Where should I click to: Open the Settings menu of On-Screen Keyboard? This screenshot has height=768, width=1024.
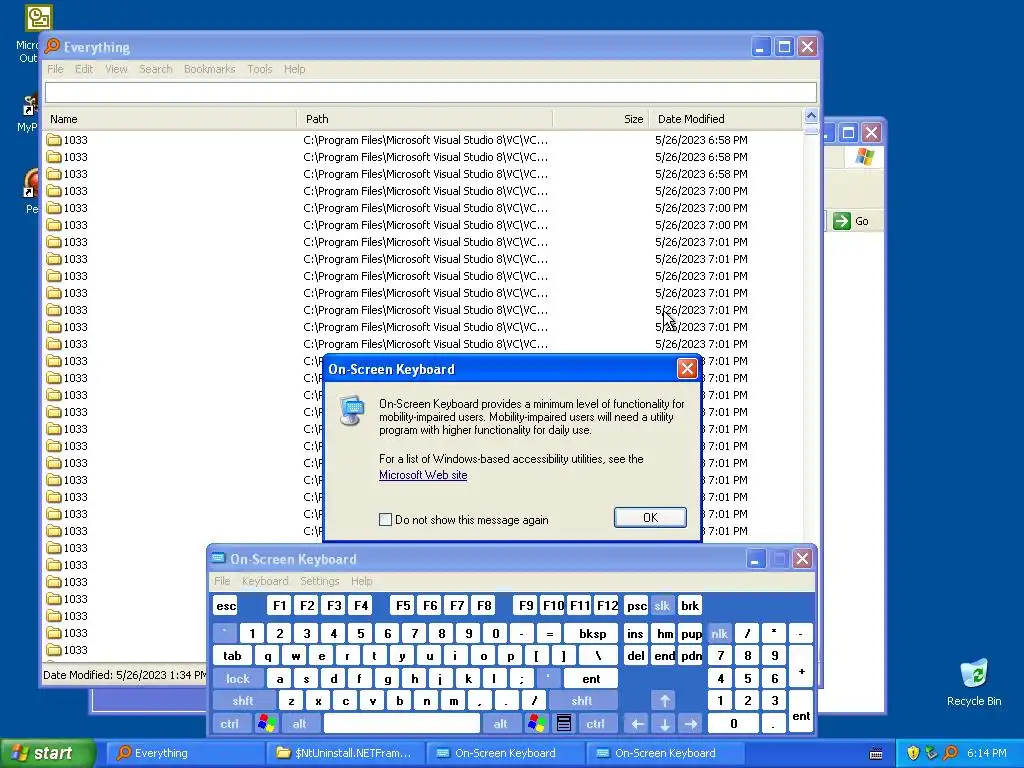pyautogui.click(x=319, y=581)
